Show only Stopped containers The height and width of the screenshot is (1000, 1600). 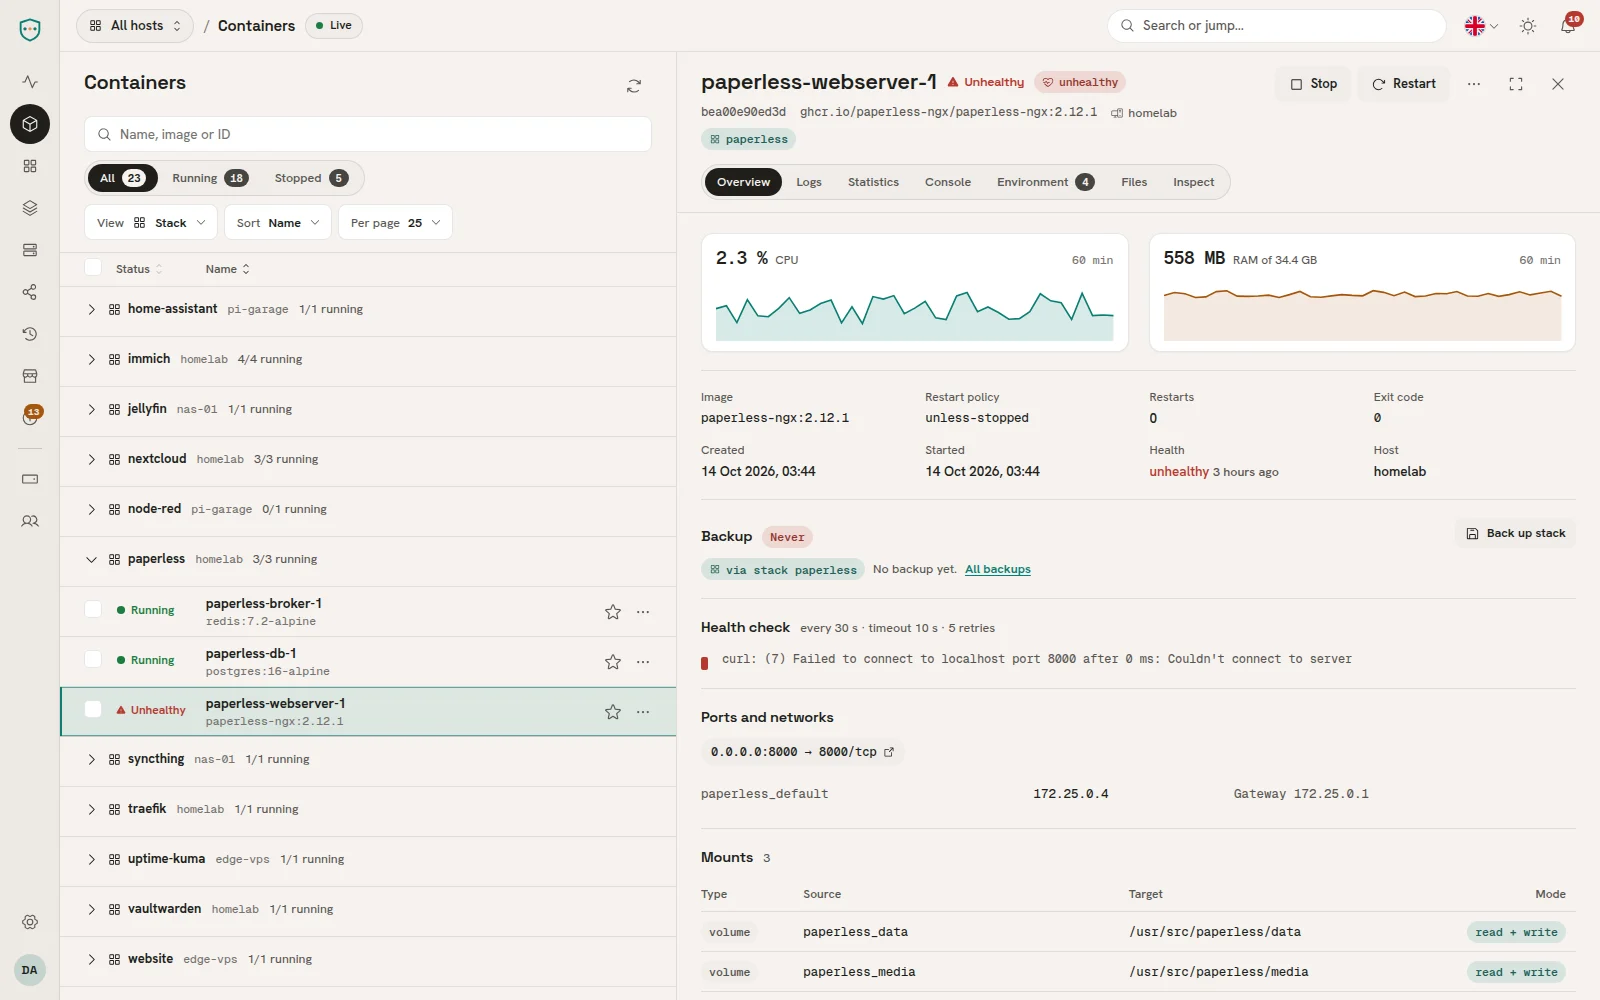[x=311, y=178]
